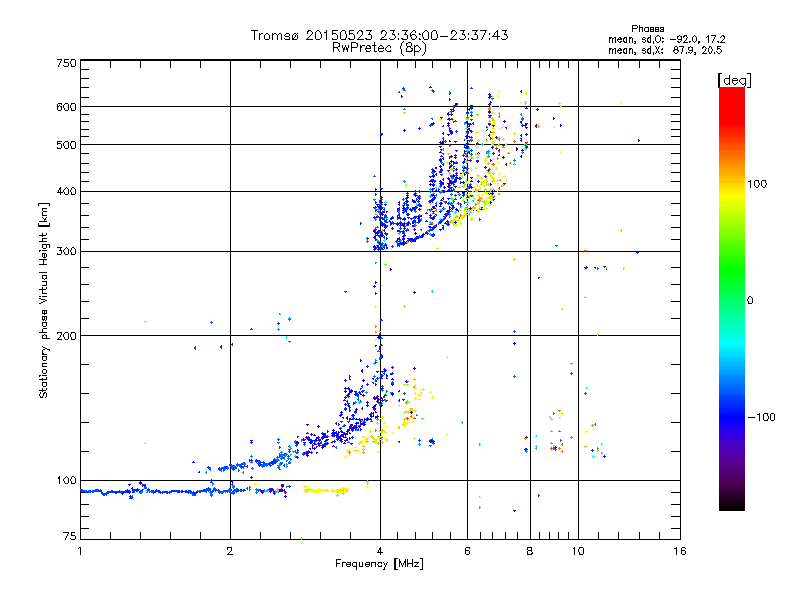Click the '100' colorbar tick label
Viewport: 800px width, 600px height.
click(x=757, y=184)
